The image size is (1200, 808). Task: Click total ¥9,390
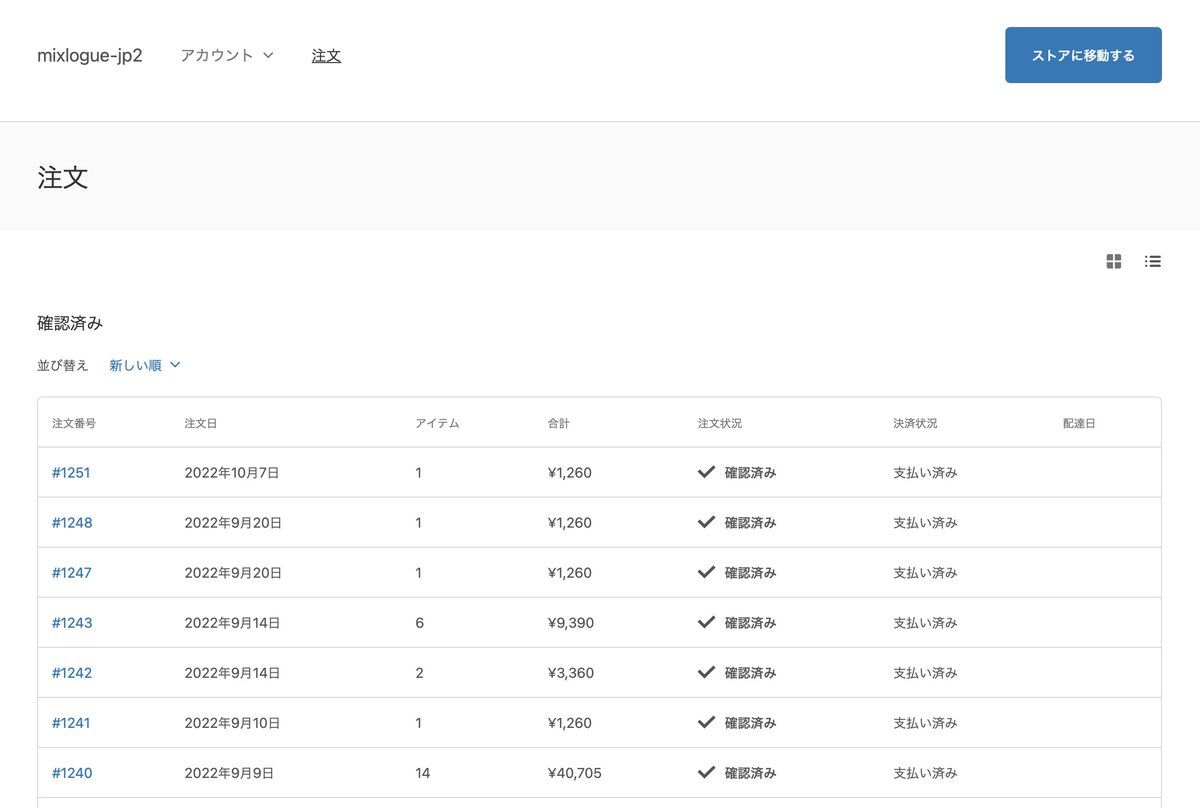[x=571, y=622]
